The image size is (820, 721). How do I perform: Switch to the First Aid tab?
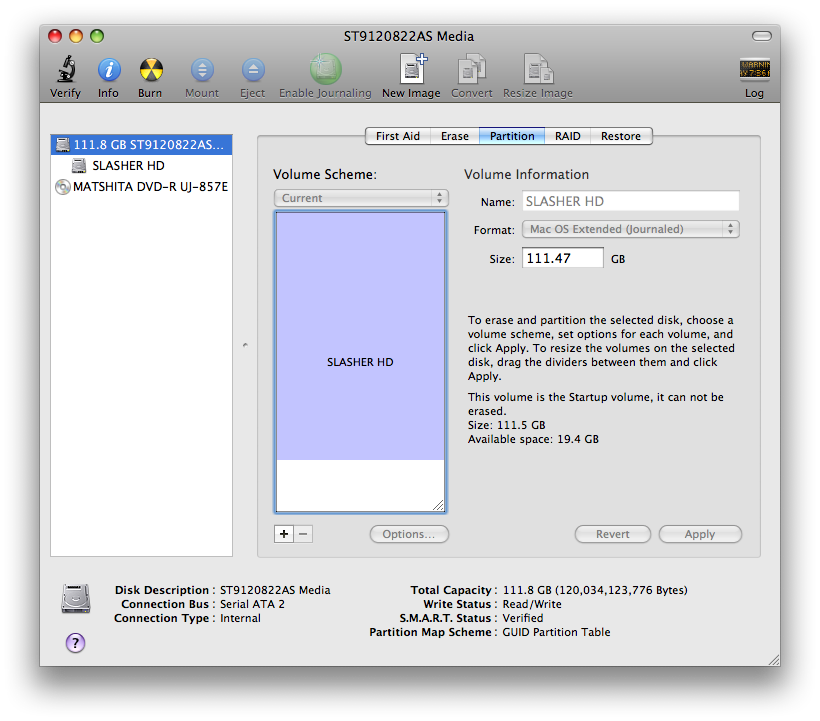click(397, 136)
